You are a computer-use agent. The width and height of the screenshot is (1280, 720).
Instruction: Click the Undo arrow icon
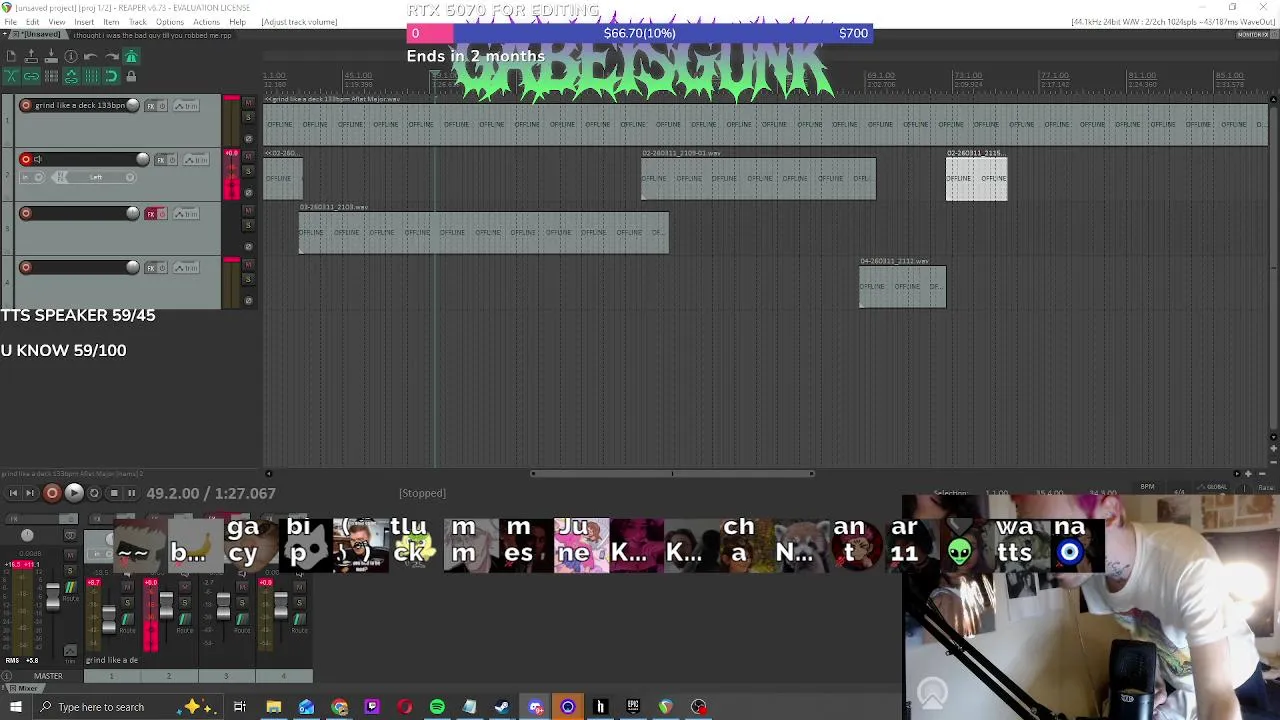point(91,57)
